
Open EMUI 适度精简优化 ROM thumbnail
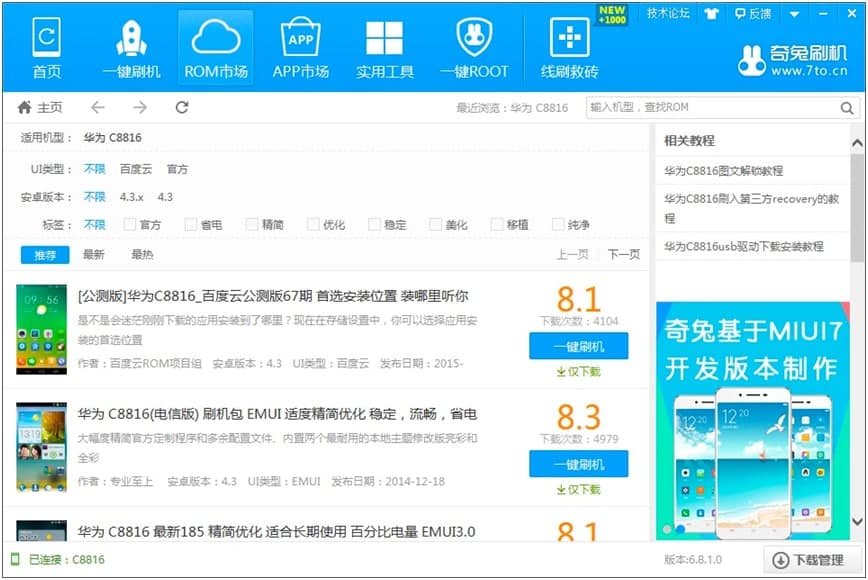point(42,447)
